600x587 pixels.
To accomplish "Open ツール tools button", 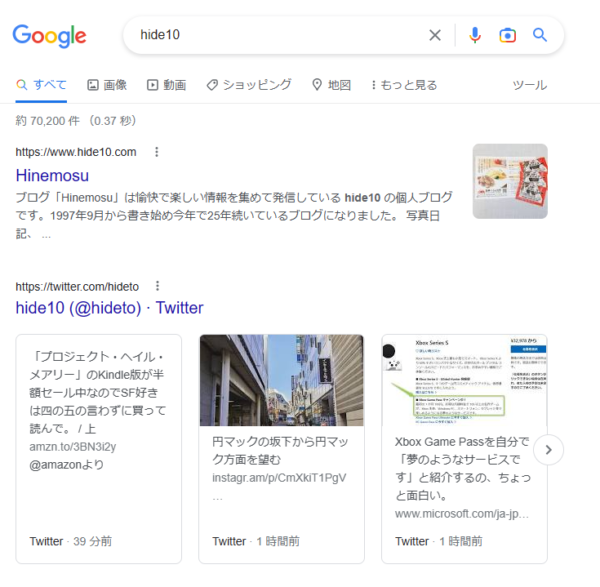I will 530,85.
